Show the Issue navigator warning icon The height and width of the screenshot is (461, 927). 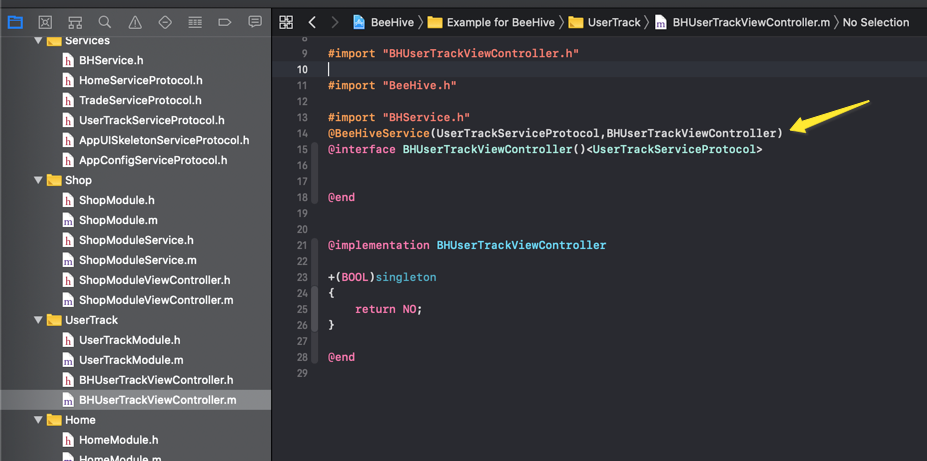135,22
